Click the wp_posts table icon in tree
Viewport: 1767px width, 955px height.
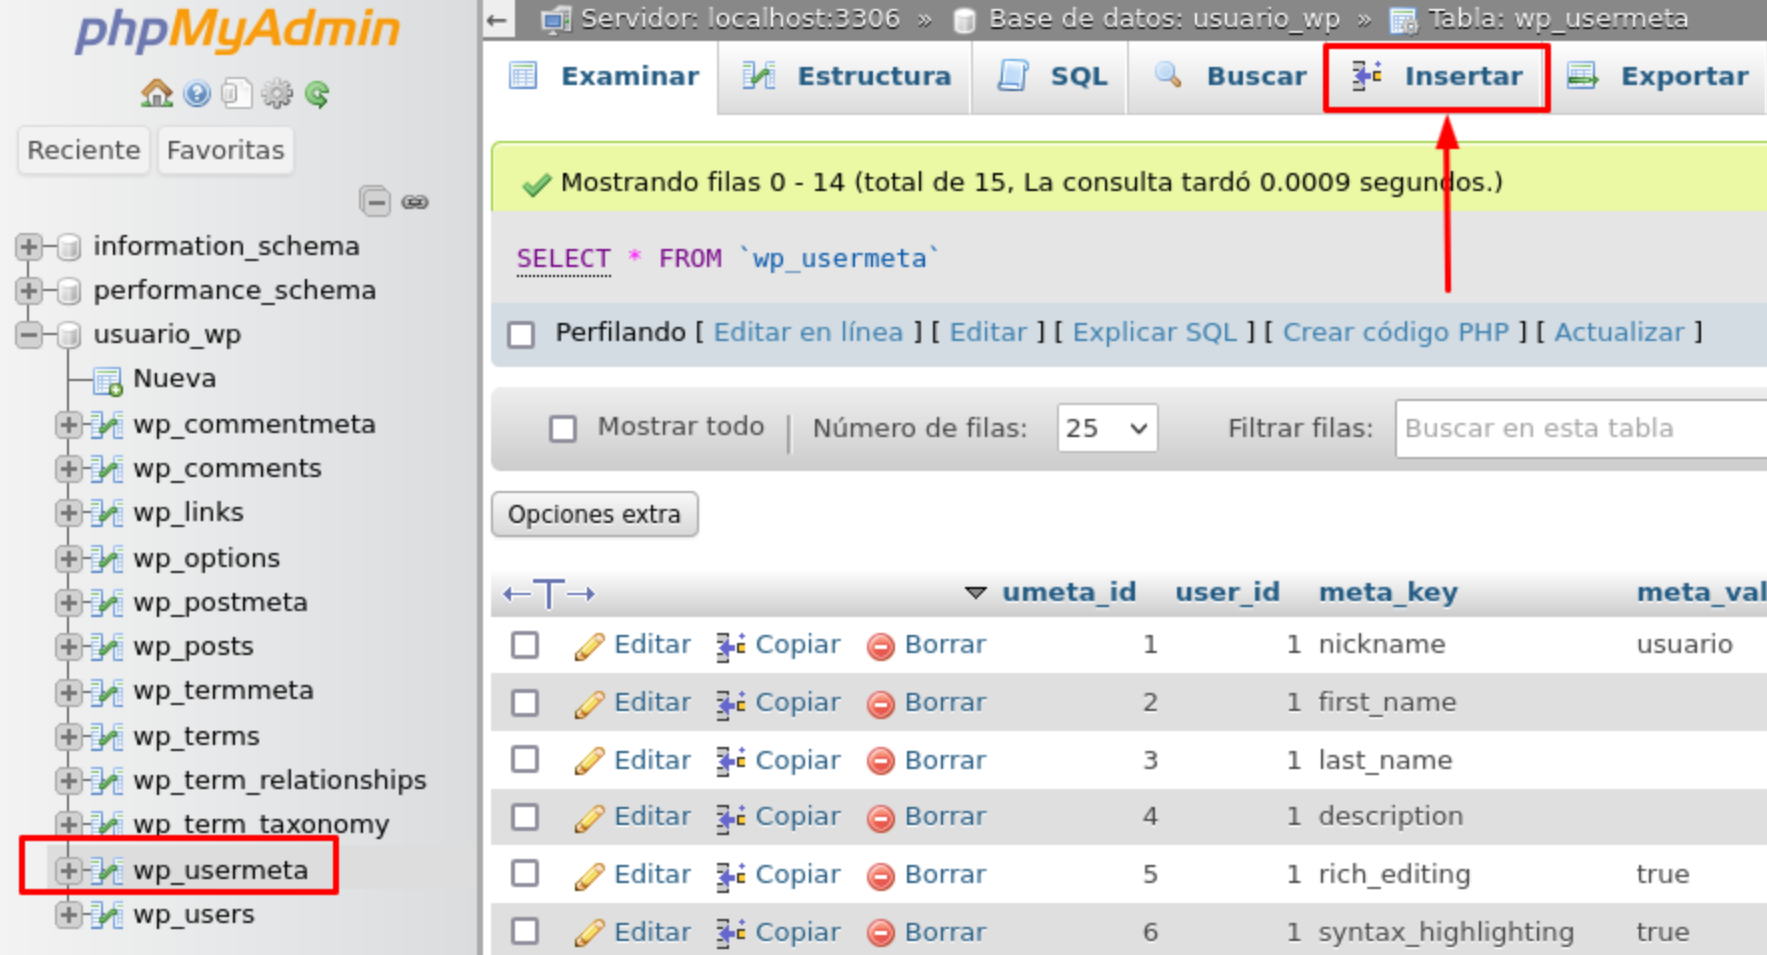tap(106, 646)
